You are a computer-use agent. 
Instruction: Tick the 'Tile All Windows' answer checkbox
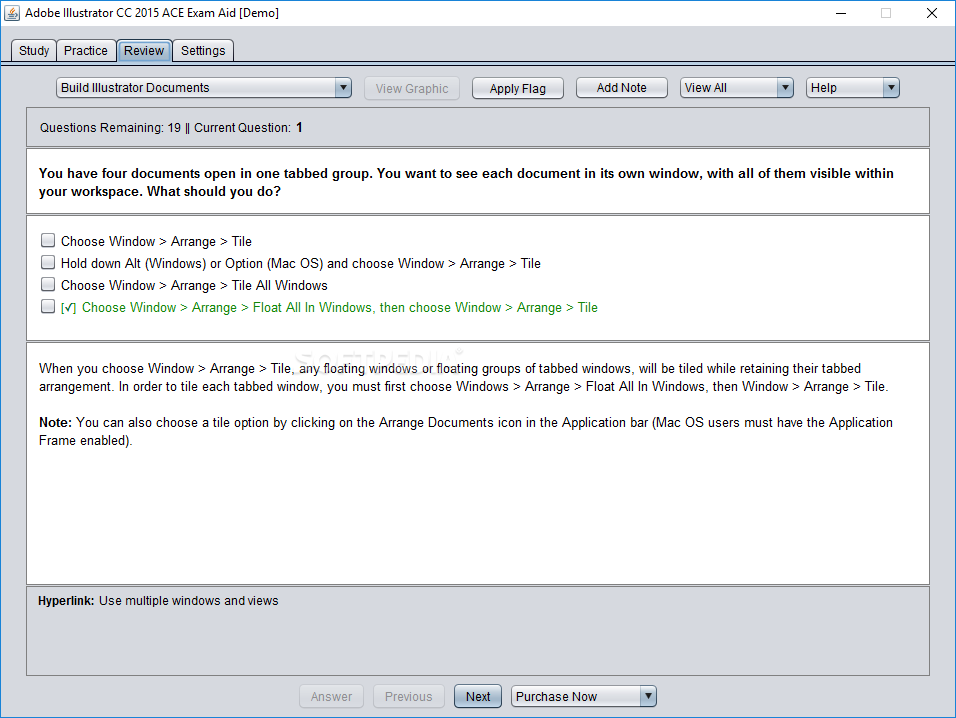point(48,284)
